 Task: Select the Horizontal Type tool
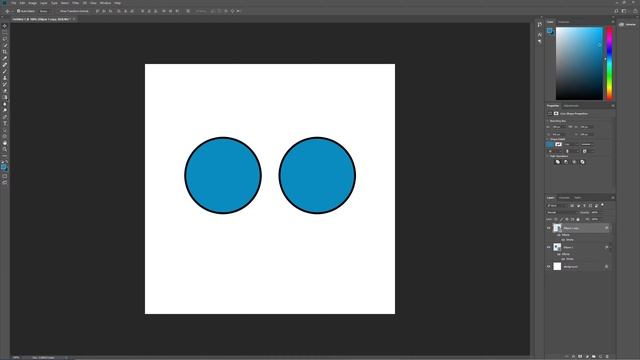click(x=5, y=123)
